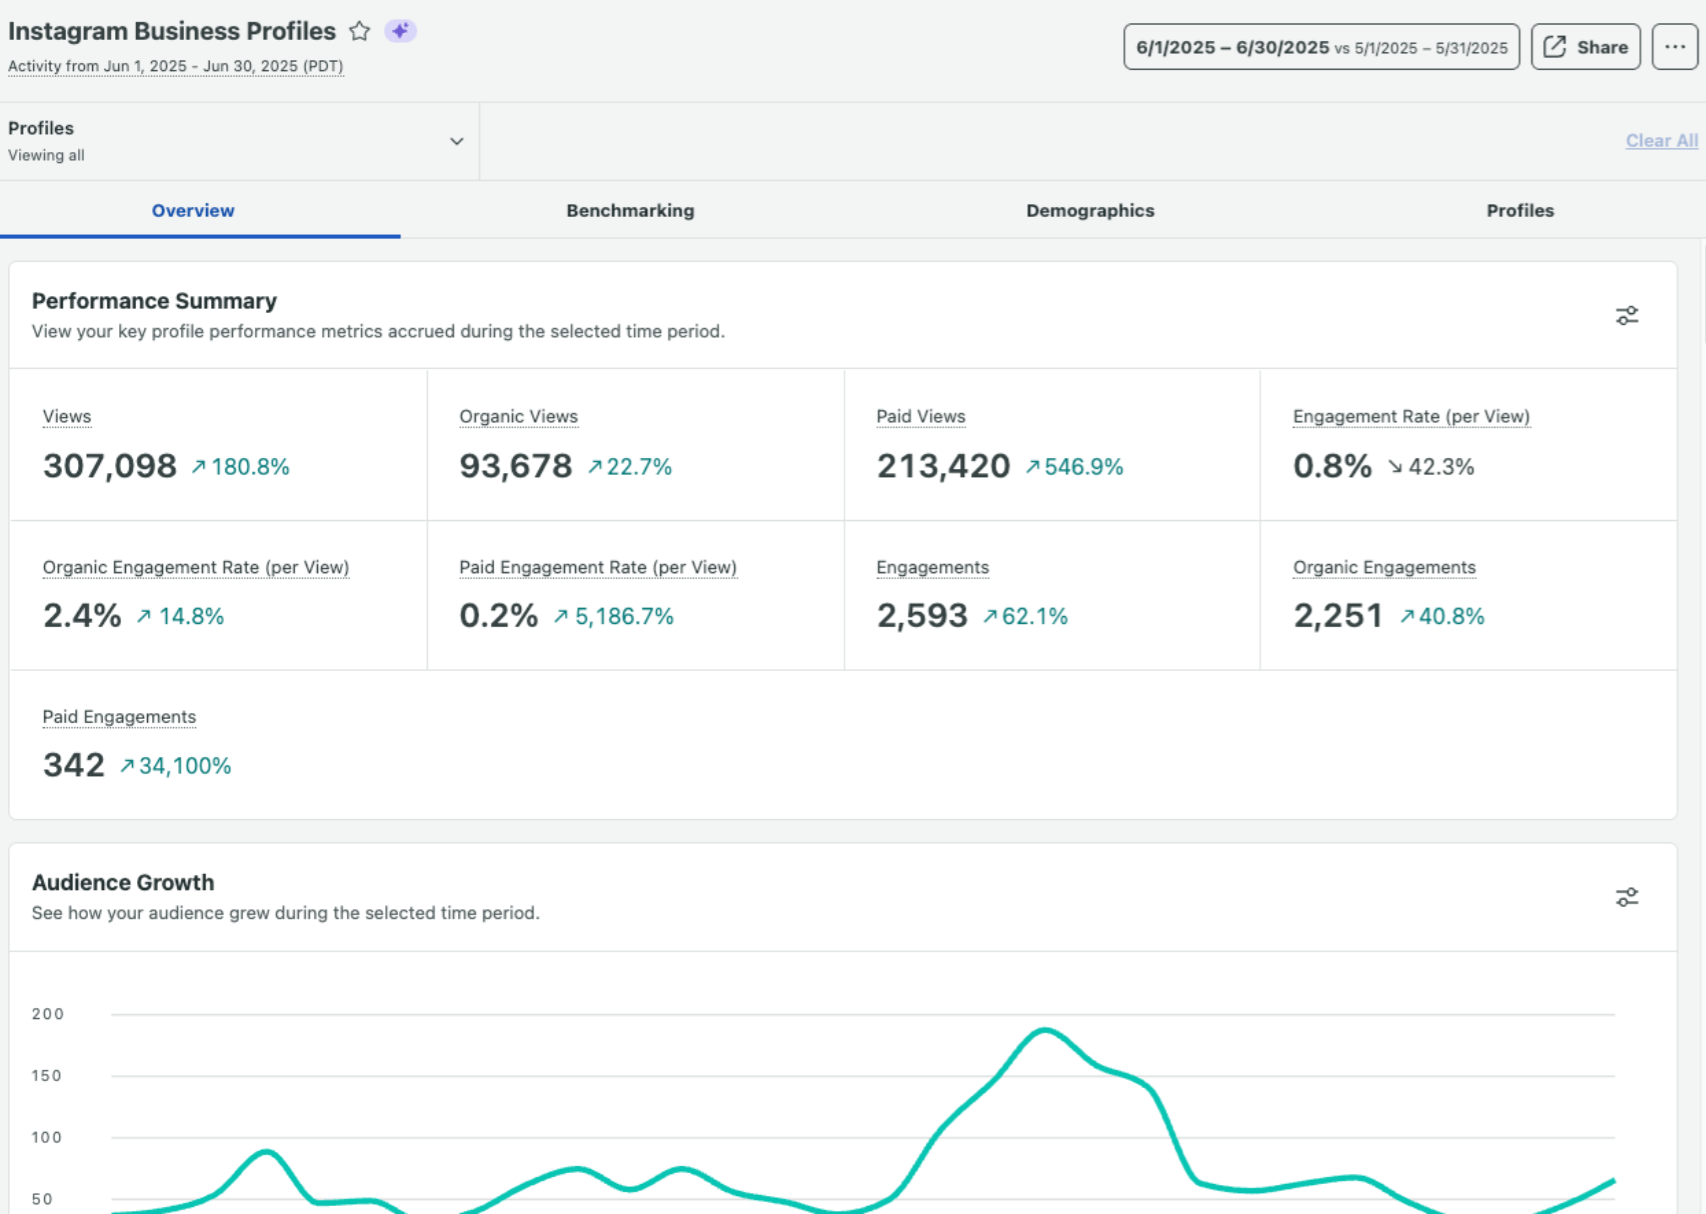1706x1214 pixels.
Task: Open the Demographics tab
Action: 1090,210
